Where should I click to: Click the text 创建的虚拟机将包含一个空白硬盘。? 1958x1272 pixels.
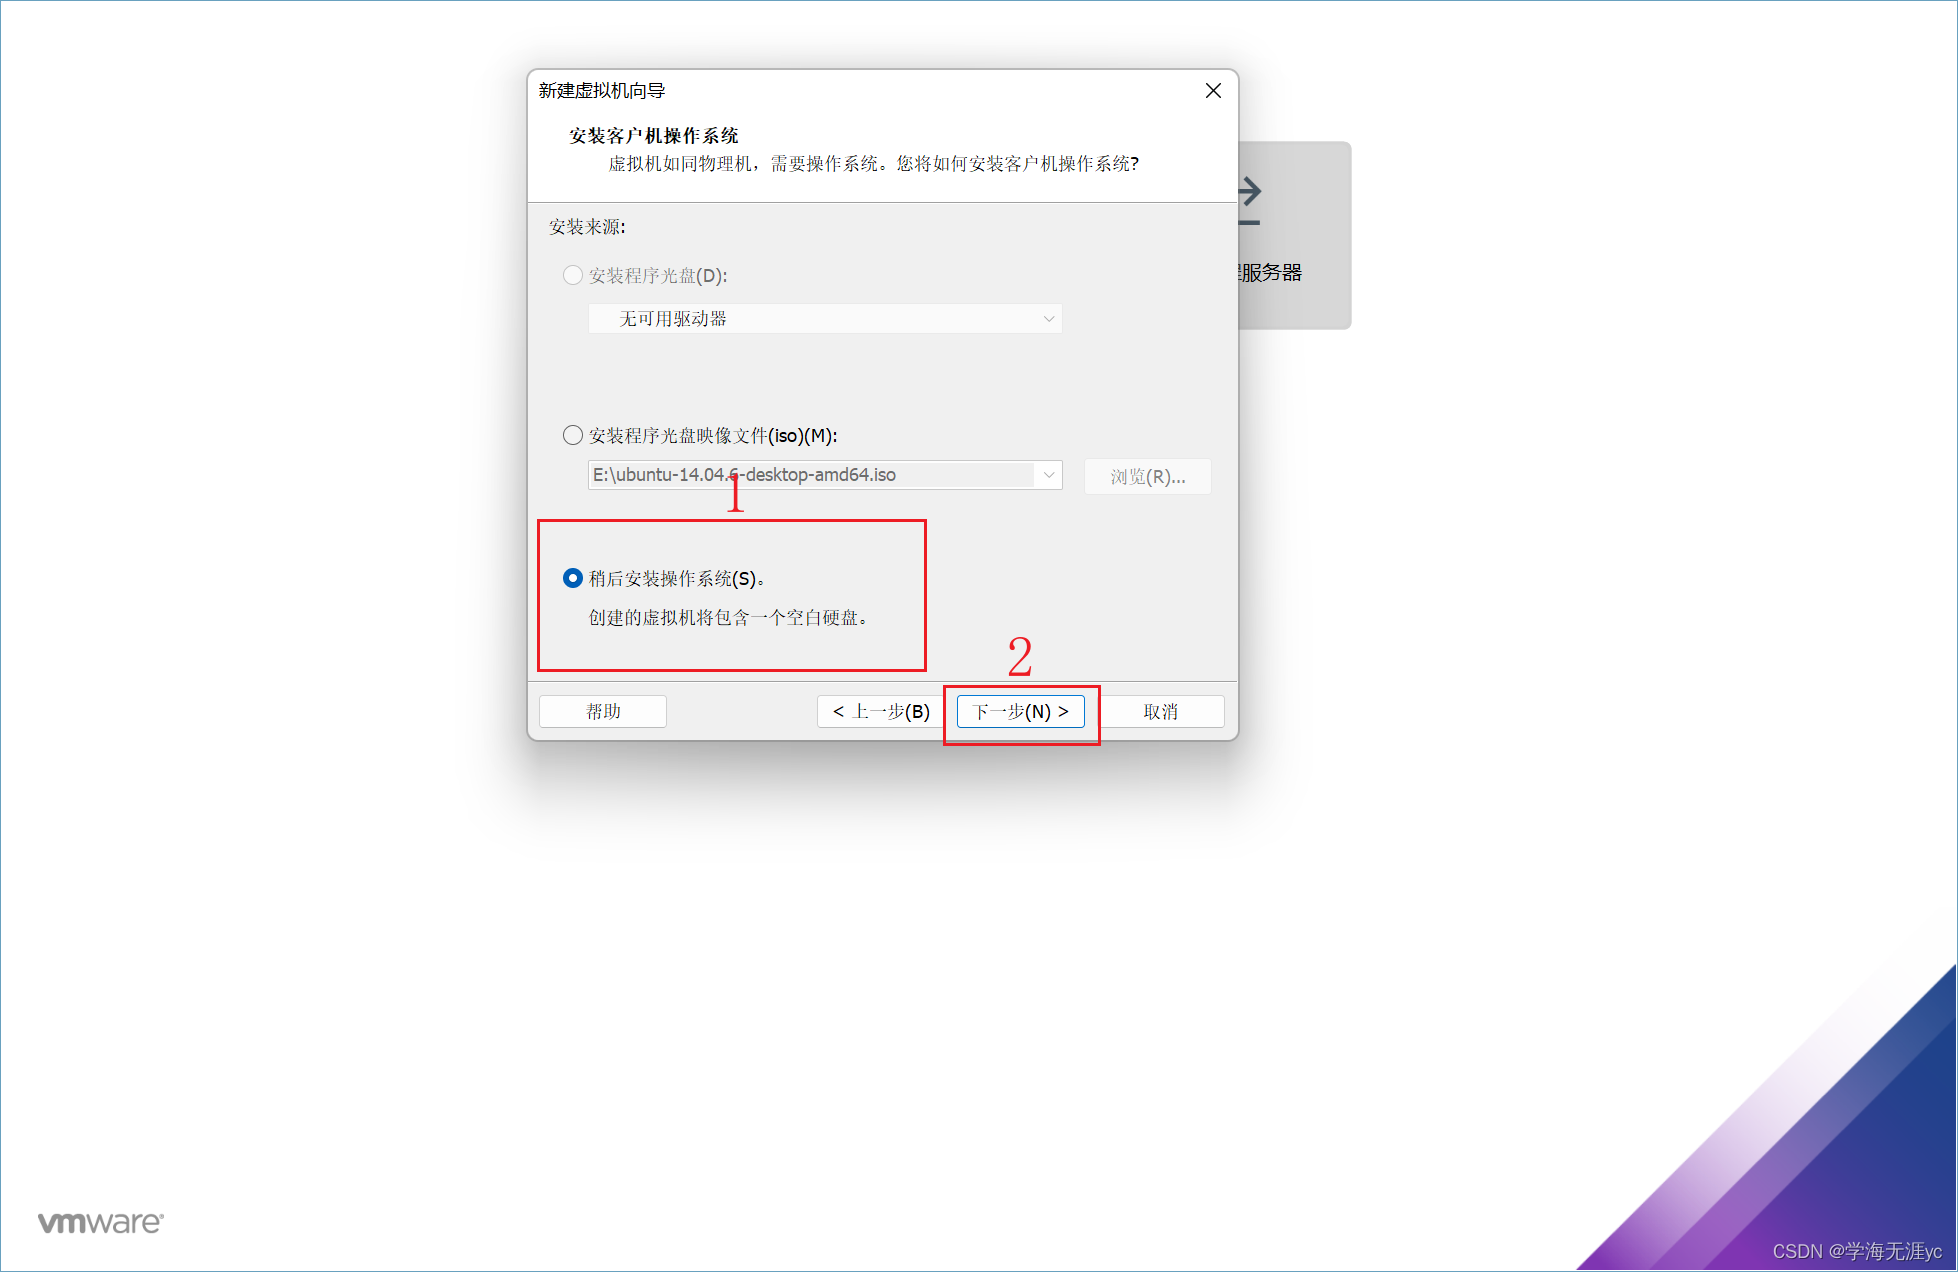click(731, 618)
